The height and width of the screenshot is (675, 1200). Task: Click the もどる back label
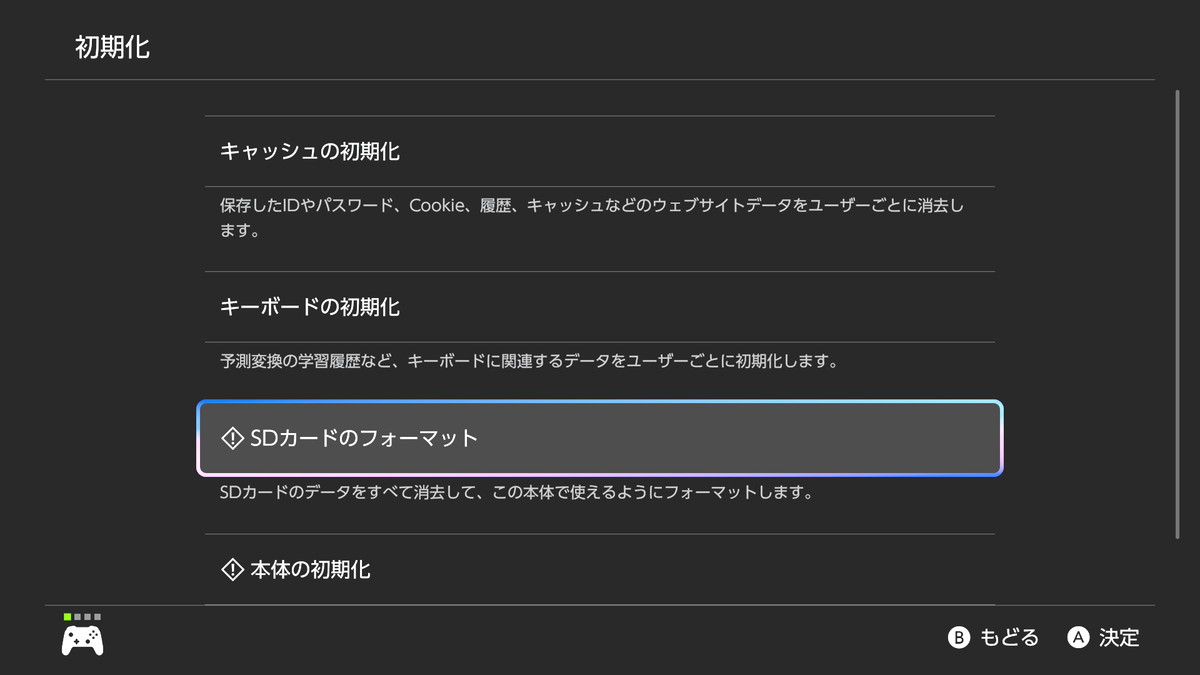pos(1009,638)
